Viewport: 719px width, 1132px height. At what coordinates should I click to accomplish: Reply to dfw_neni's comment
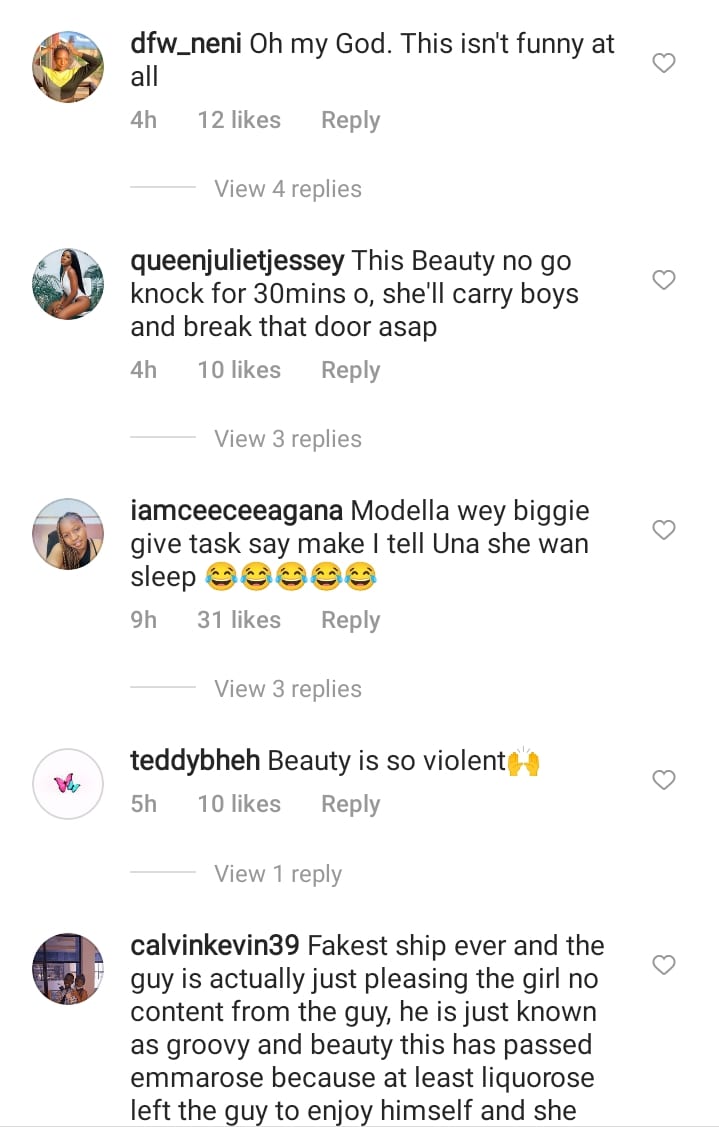[350, 120]
